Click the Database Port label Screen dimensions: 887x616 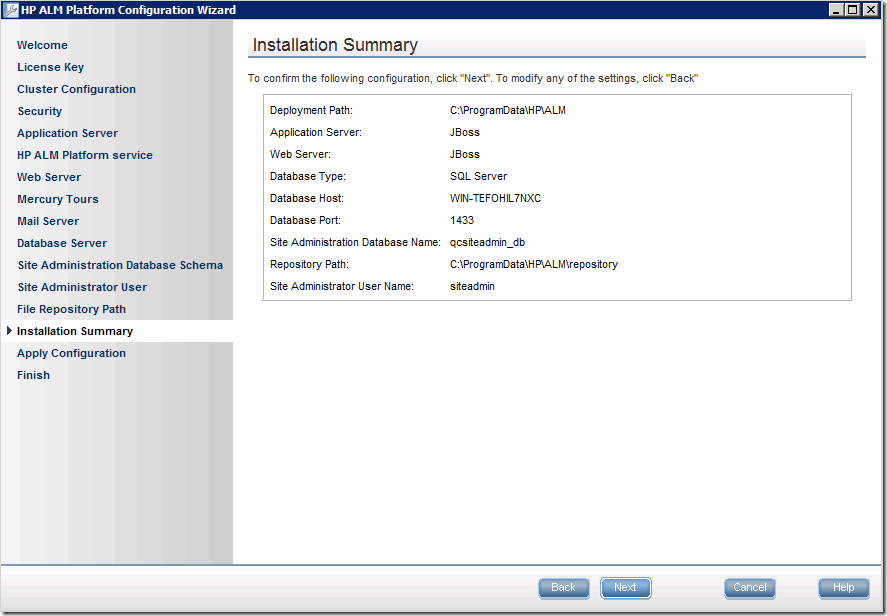pos(305,221)
